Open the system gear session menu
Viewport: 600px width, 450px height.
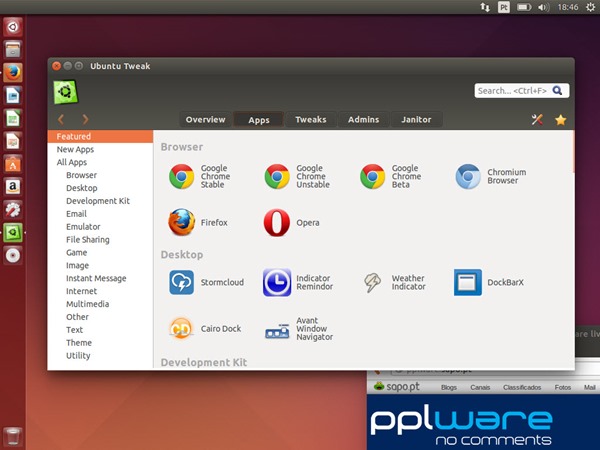(590, 7)
